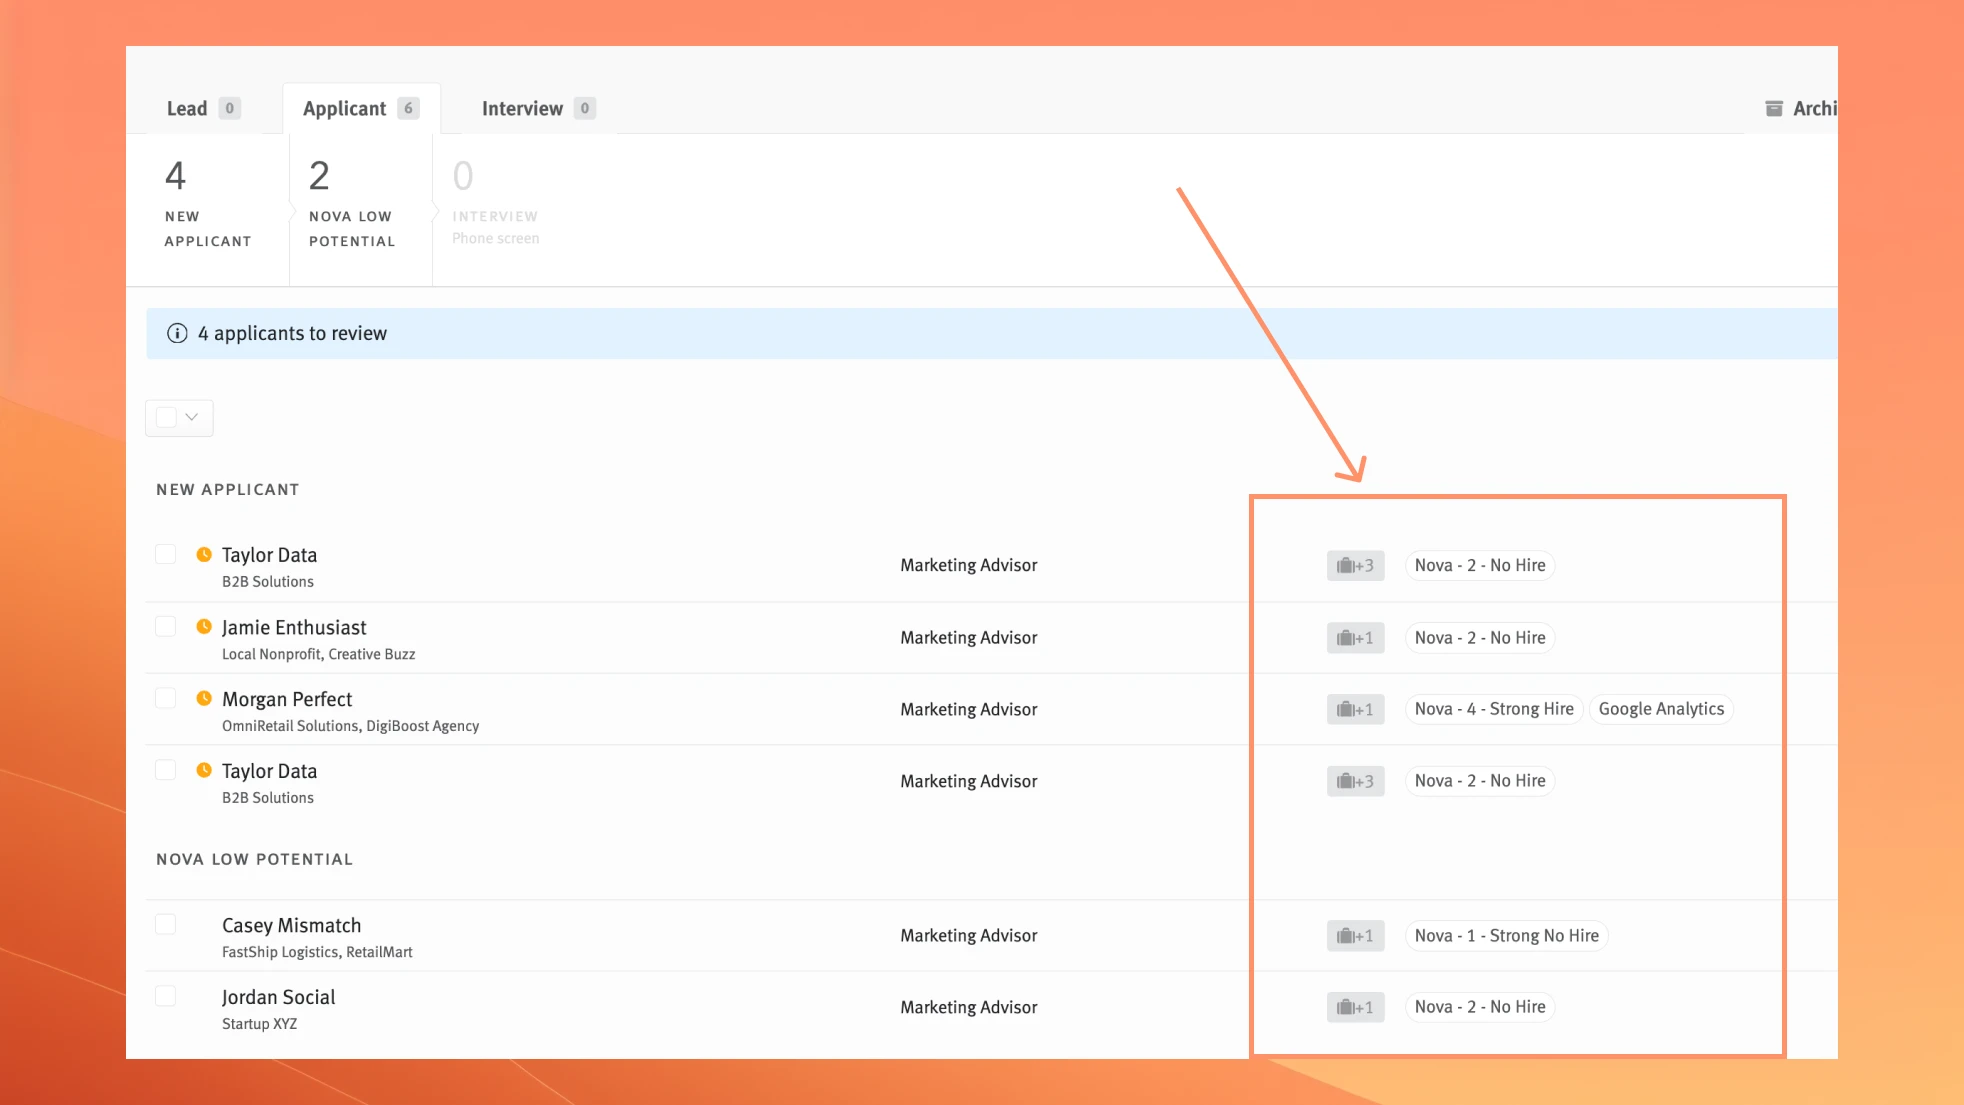The image size is (1964, 1105).
Task: Click the clock icon beside the second Taylor Data entry
Action: [x=203, y=769]
